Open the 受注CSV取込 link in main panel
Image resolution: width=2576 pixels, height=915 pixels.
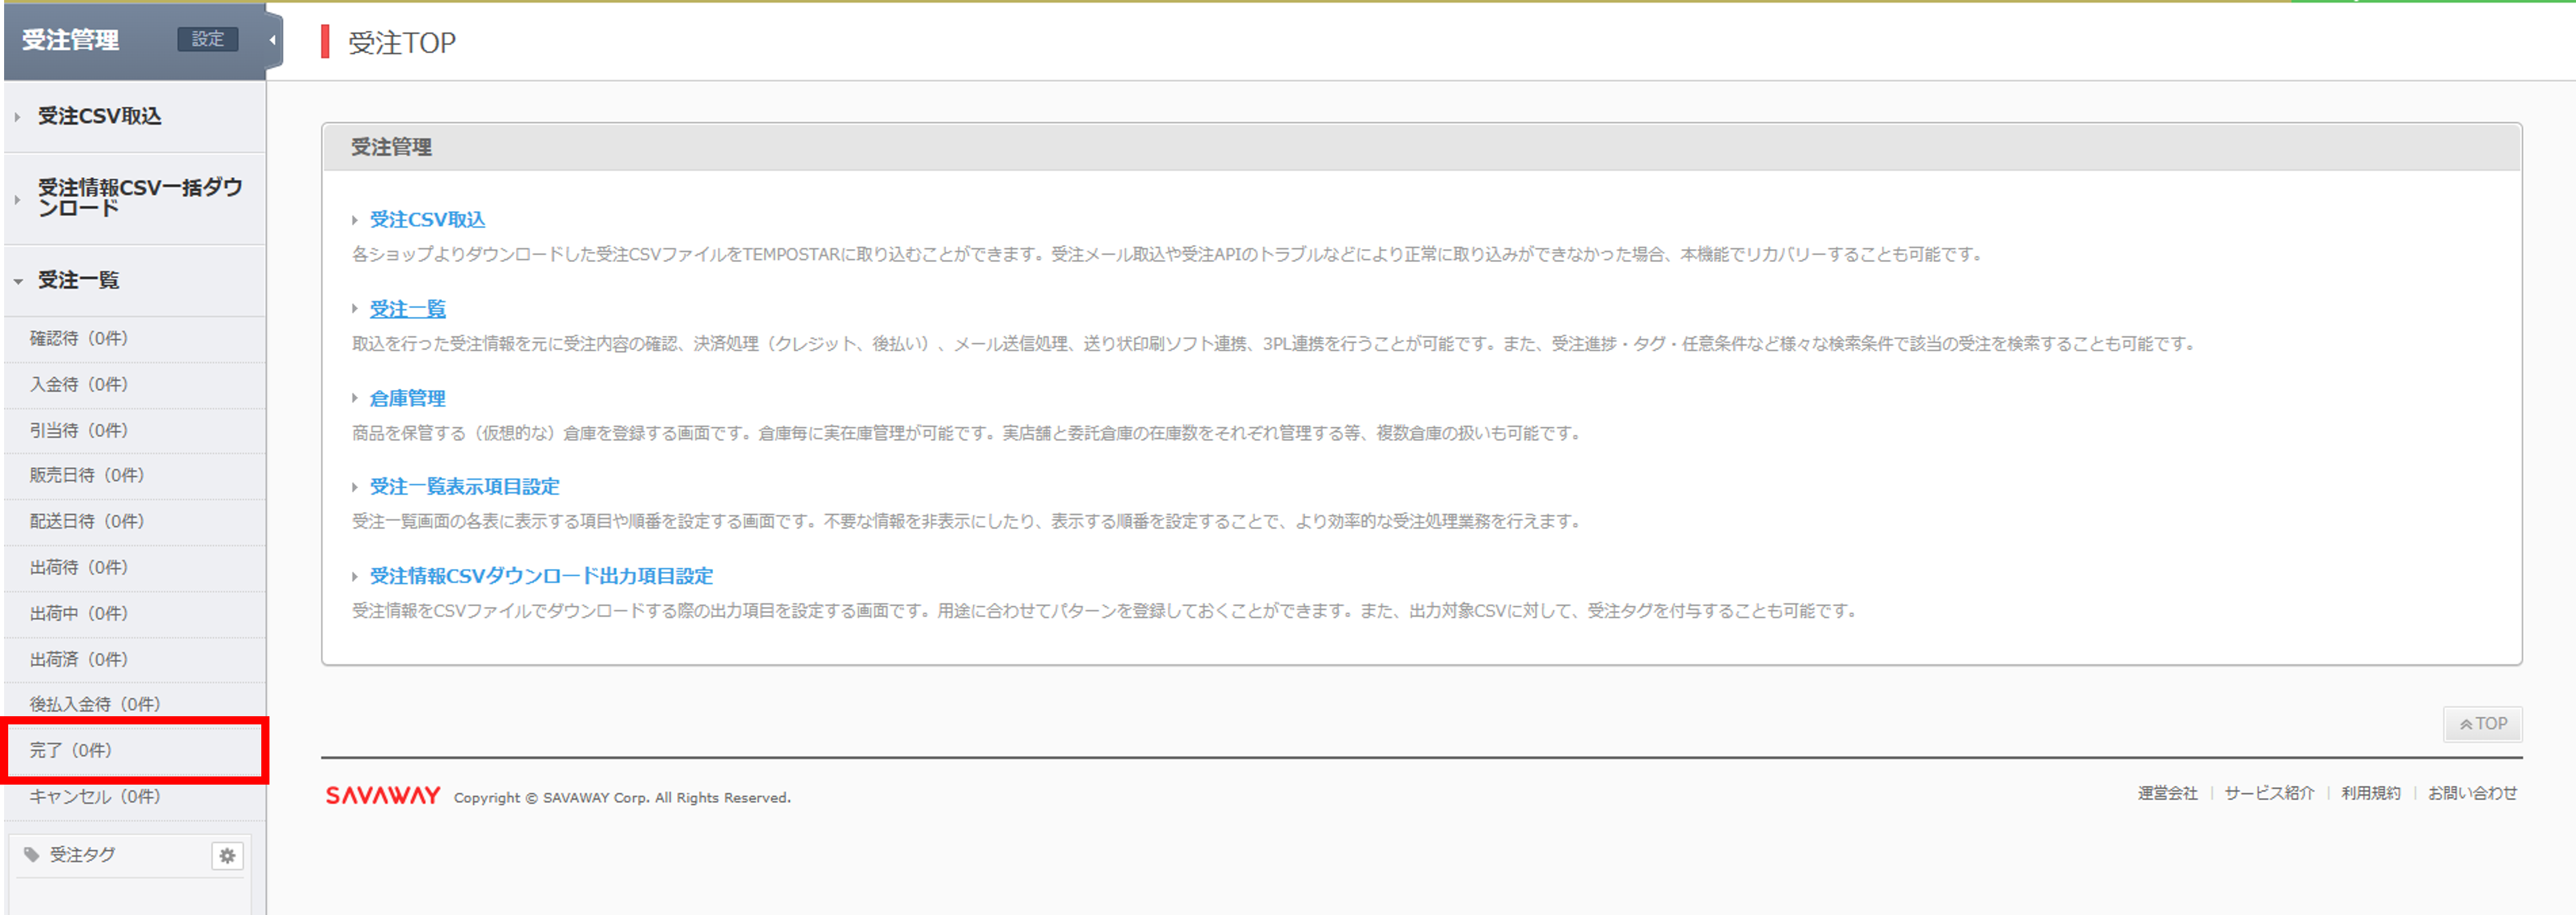[427, 220]
